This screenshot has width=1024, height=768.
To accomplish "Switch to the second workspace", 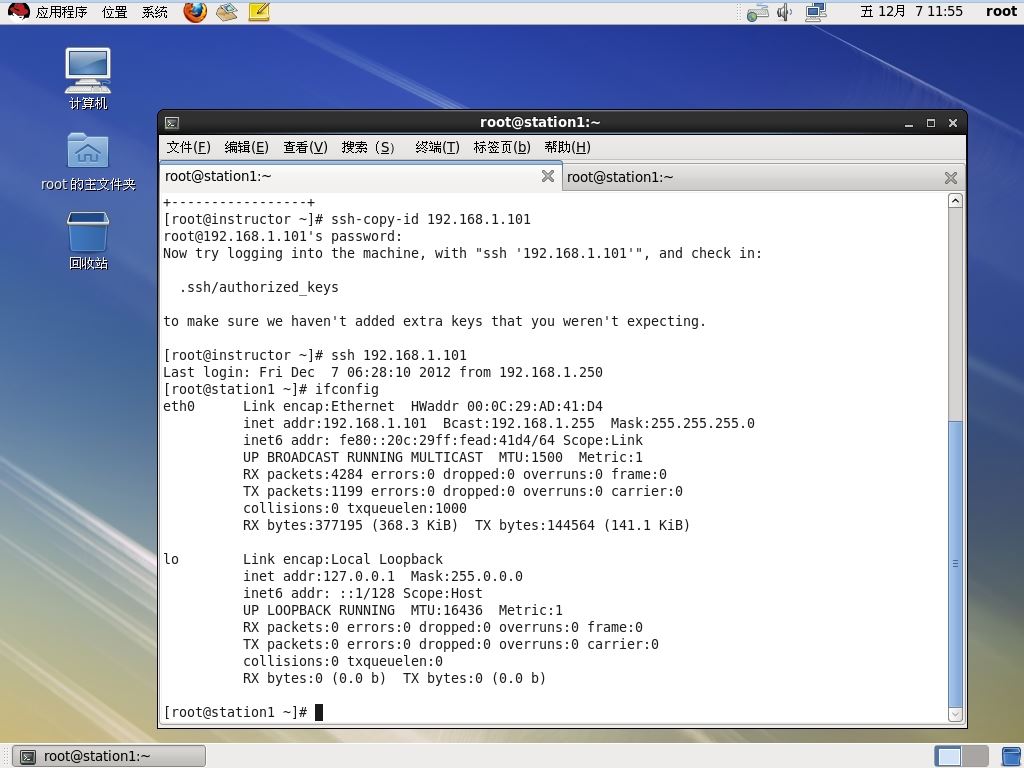I will click(x=974, y=756).
